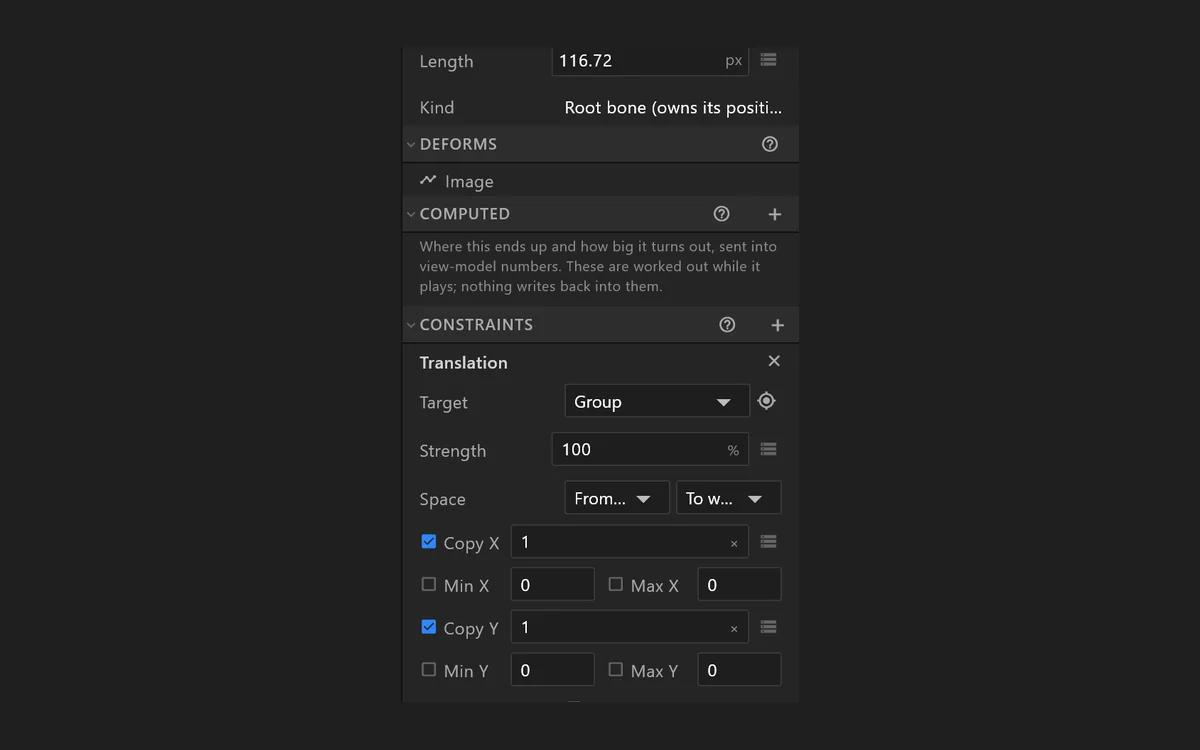The image size is (1200, 750).
Task: Uncheck the Copy Y checkbox
Action: click(429, 627)
